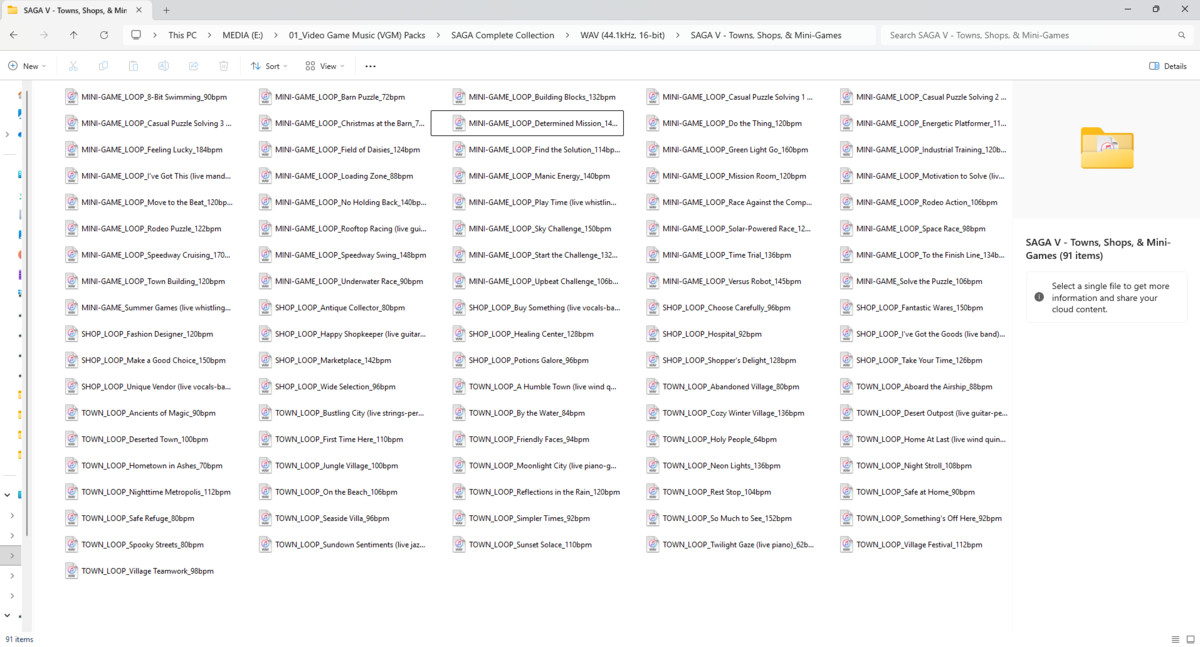Viewport: 1200px width, 647px height.
Task: Switch to details list view in status bar
Action: [1175, 639]
